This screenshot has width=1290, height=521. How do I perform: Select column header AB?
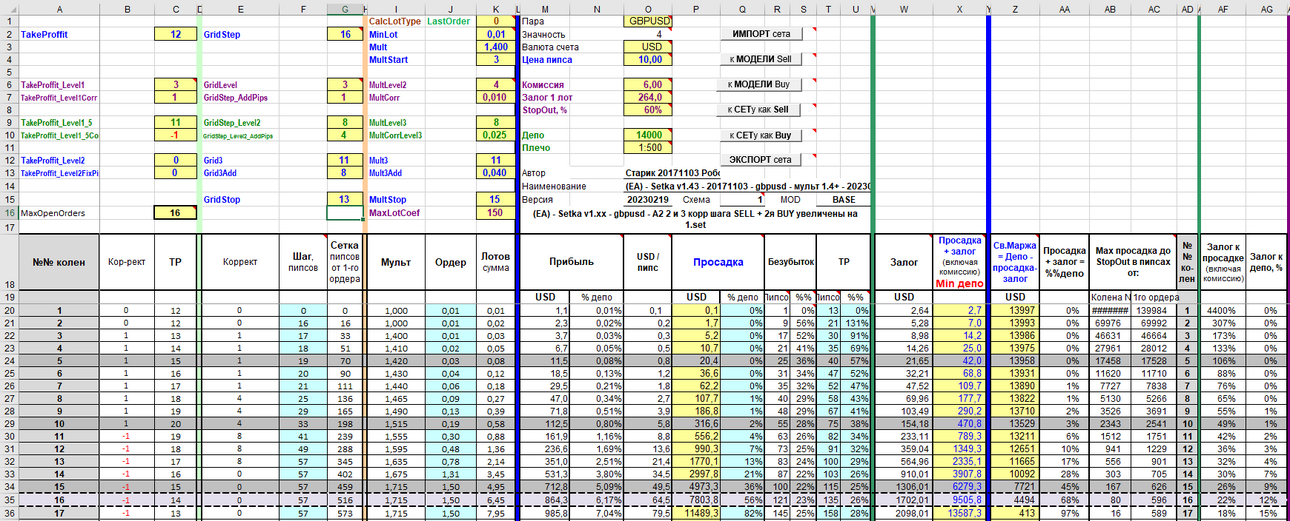[x=1110, y=8]
